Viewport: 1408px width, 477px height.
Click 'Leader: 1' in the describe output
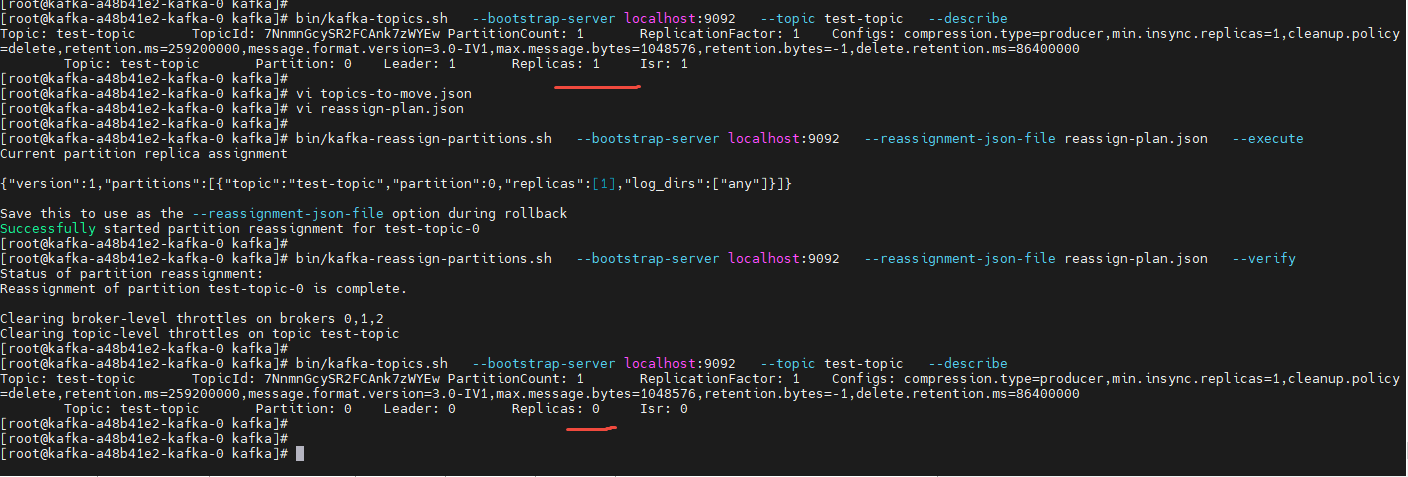pos(420,64)
